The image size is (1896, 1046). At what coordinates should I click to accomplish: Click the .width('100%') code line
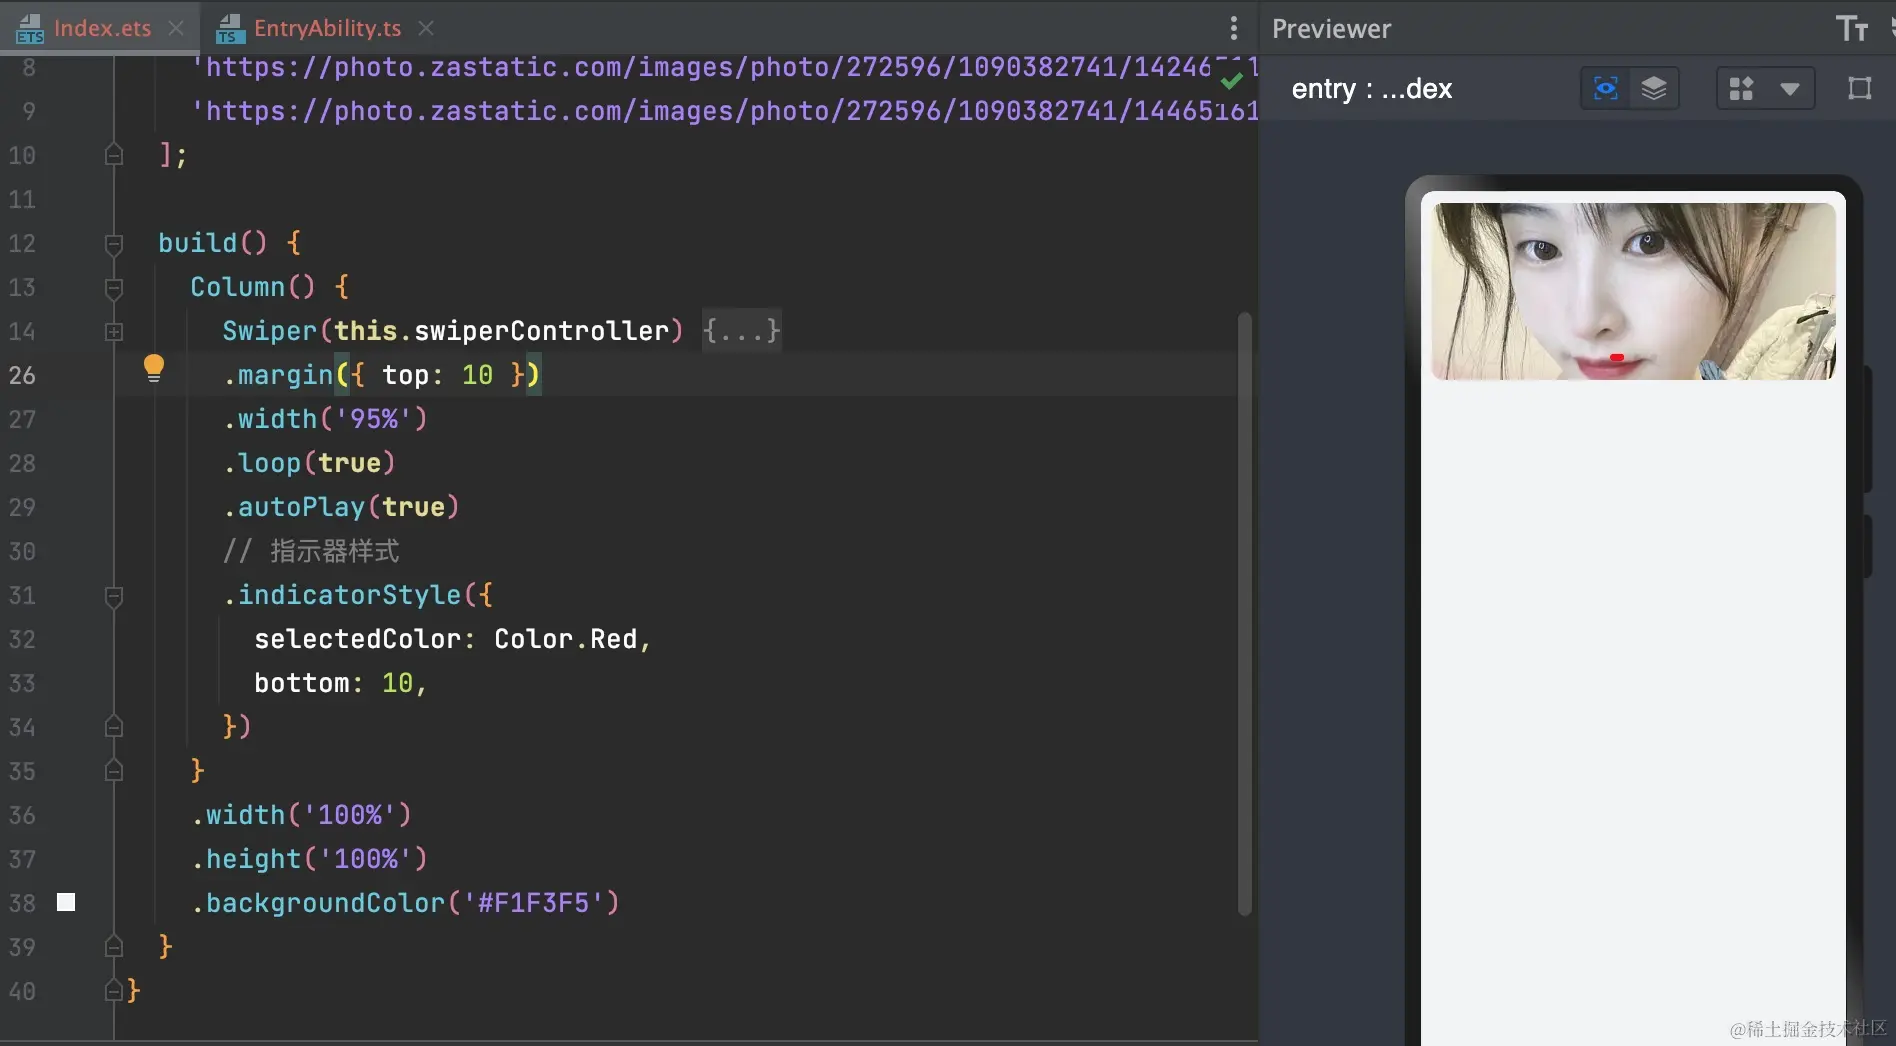point(302,815)
